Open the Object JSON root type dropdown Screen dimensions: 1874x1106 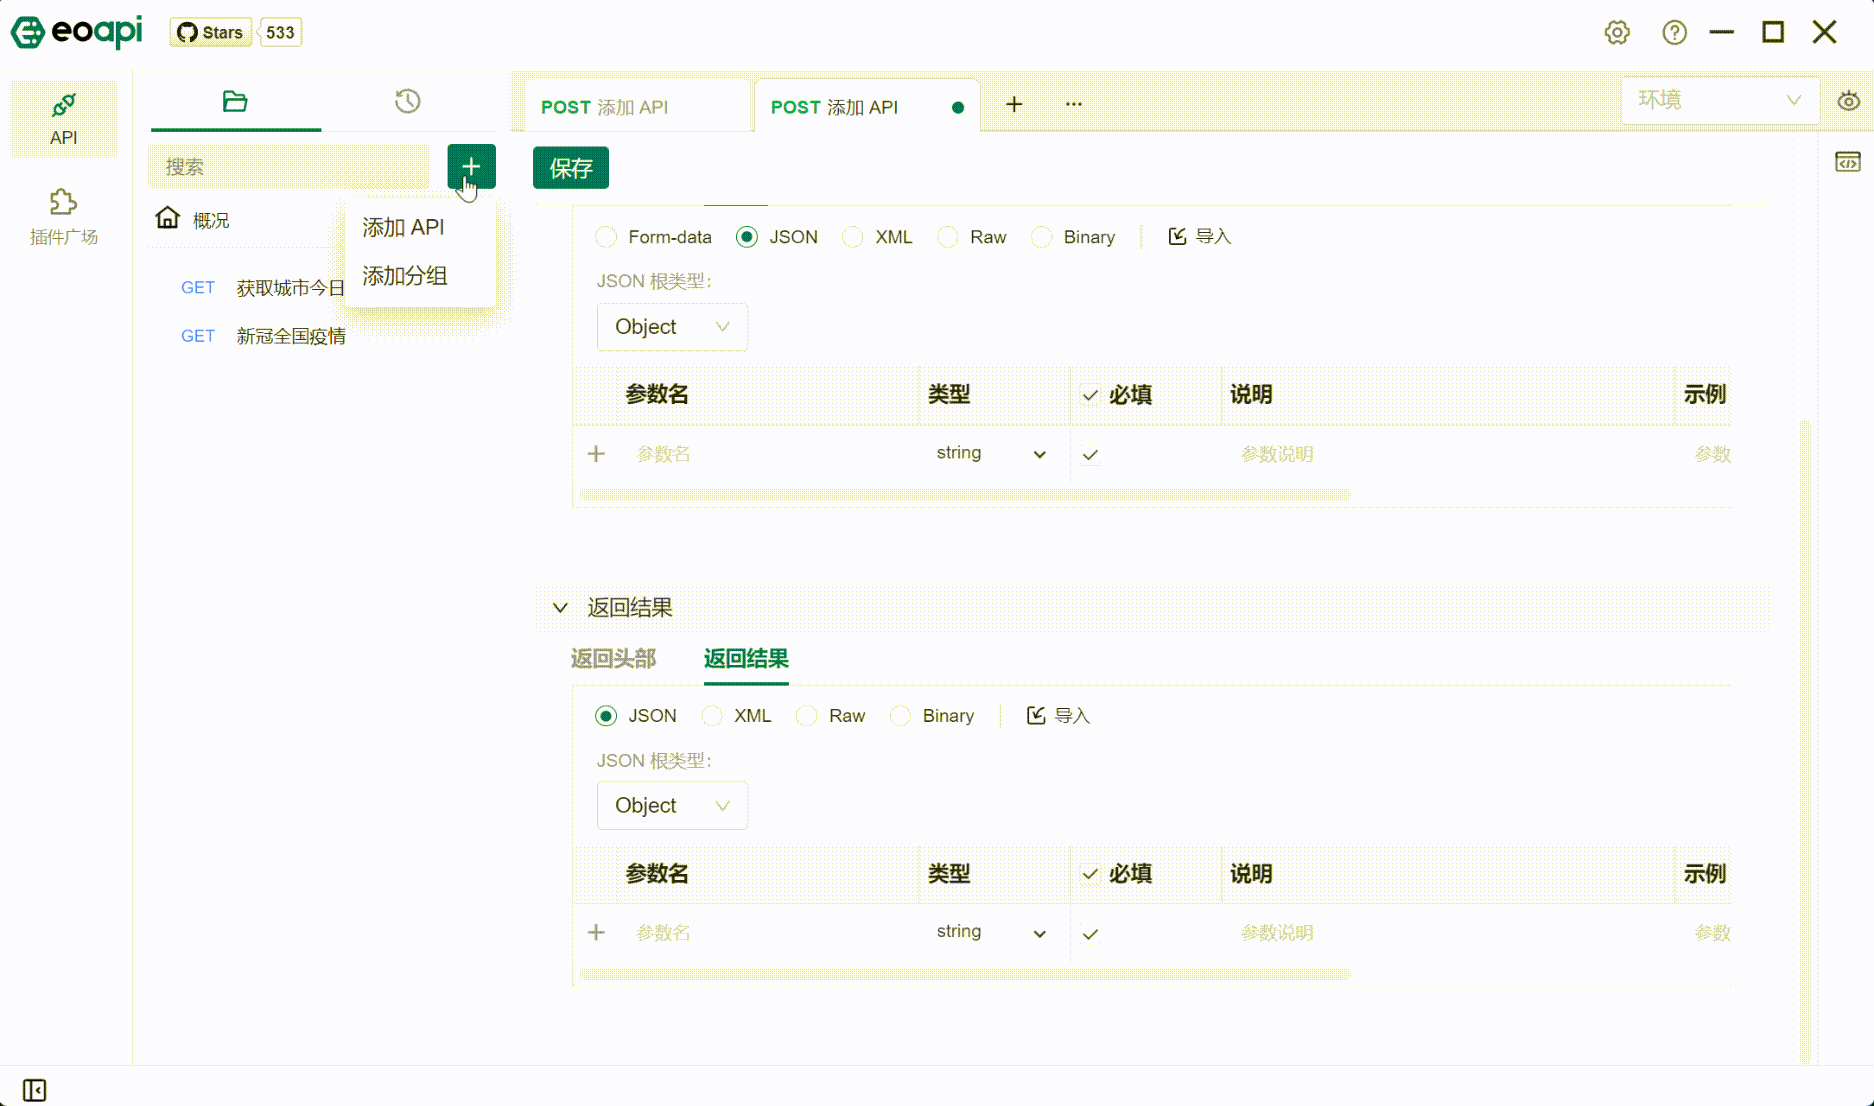671,327
